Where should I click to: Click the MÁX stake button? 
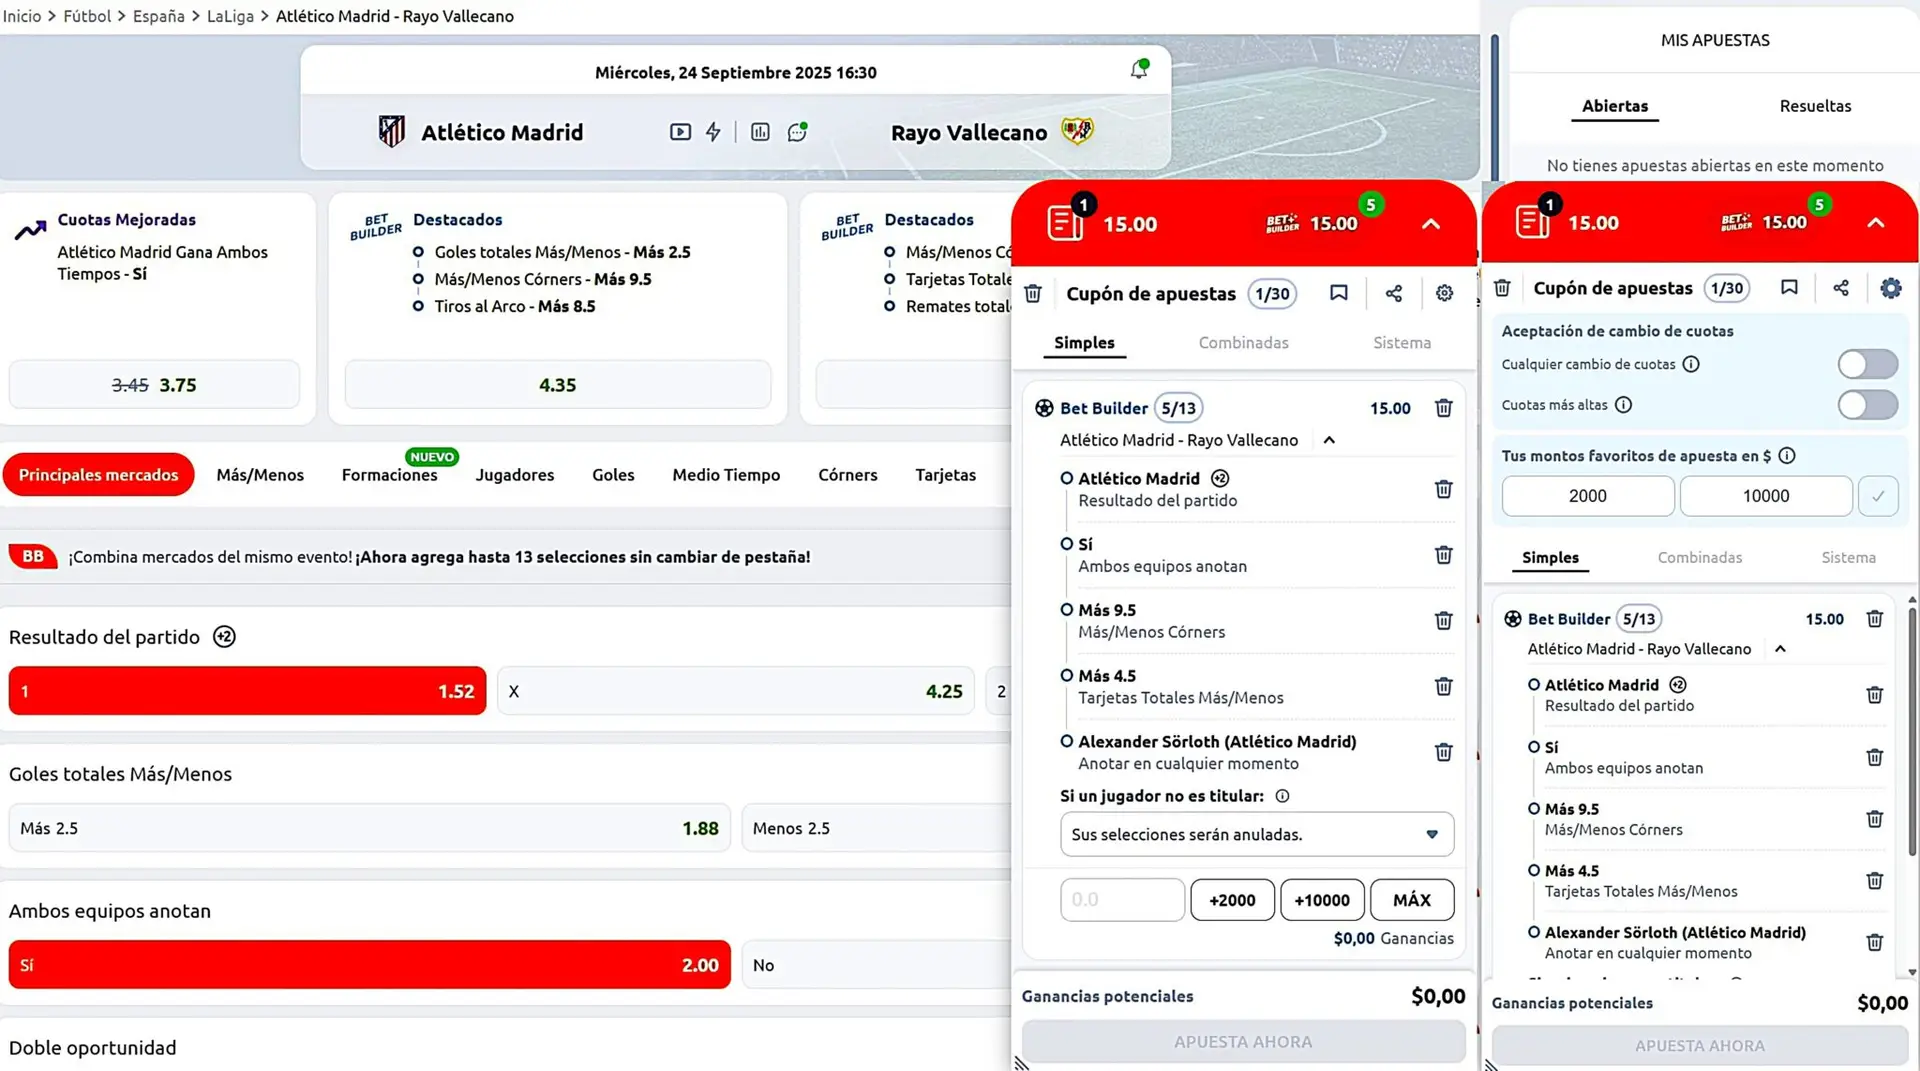tap(1411, 900)
